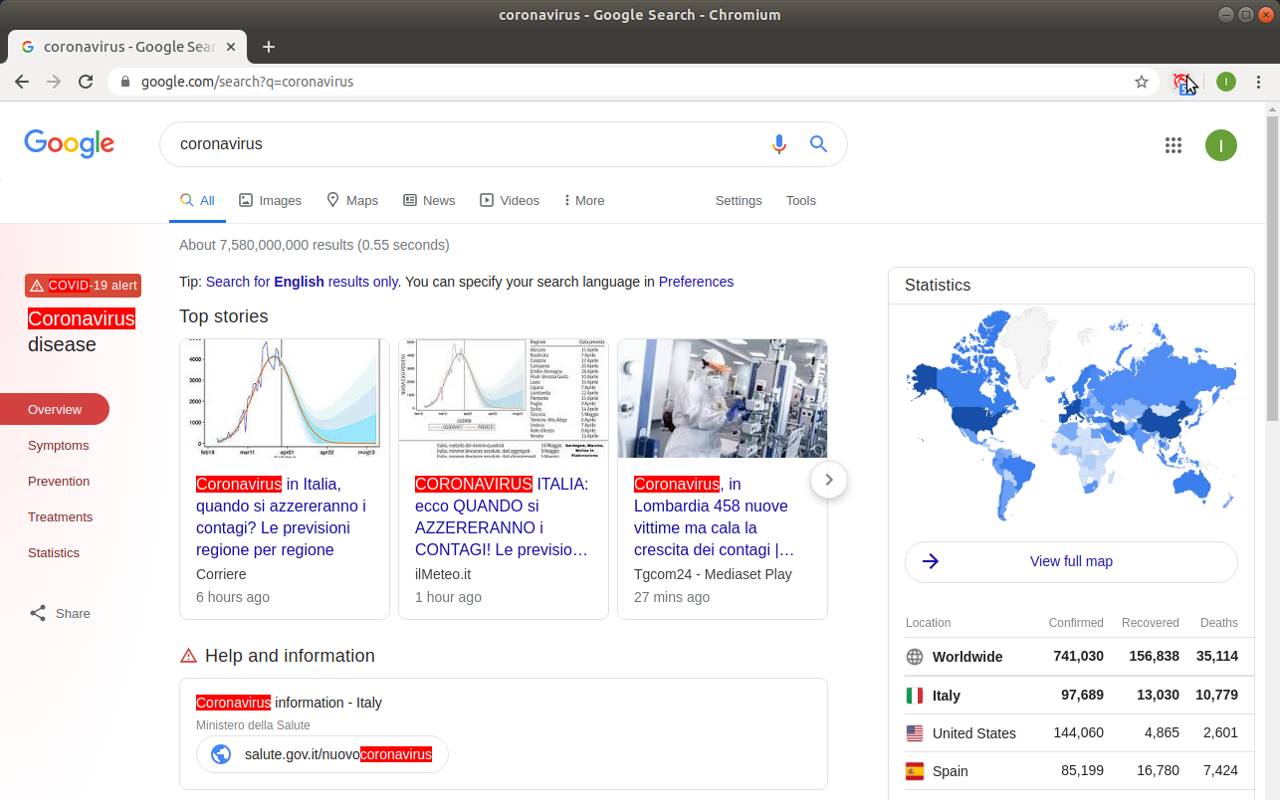
Task: Click the Tgcom24 lab worker thumbnail
Action: pyautogui.click(x=722, y=398)
